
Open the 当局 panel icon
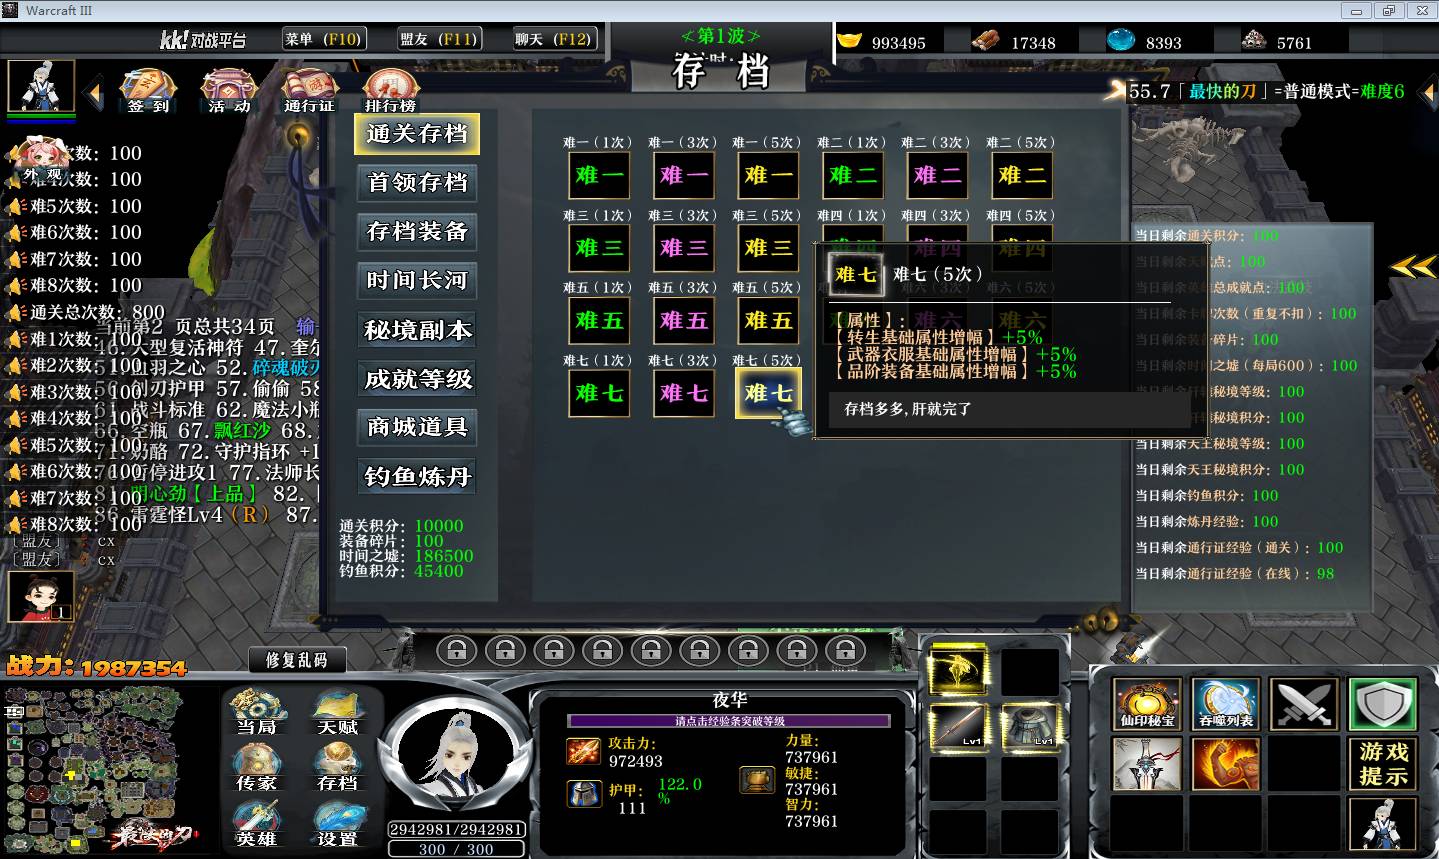pos(257,714)
